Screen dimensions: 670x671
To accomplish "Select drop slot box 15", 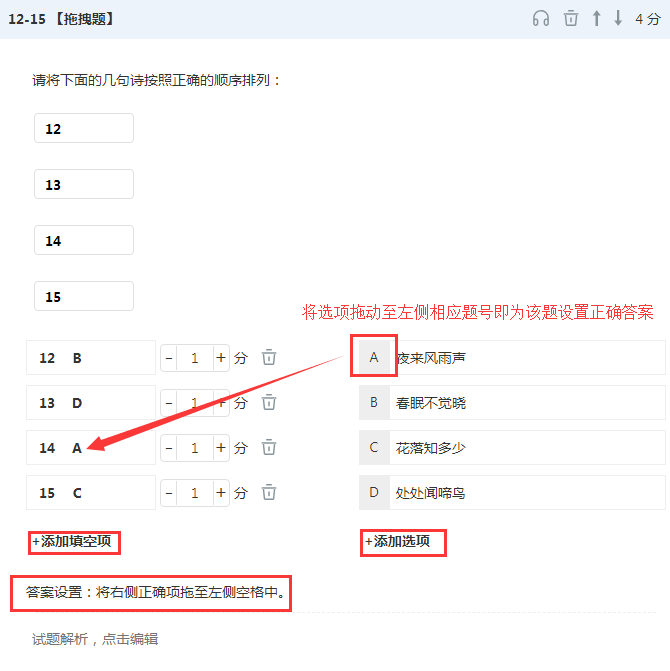I will tap(84, 296).
